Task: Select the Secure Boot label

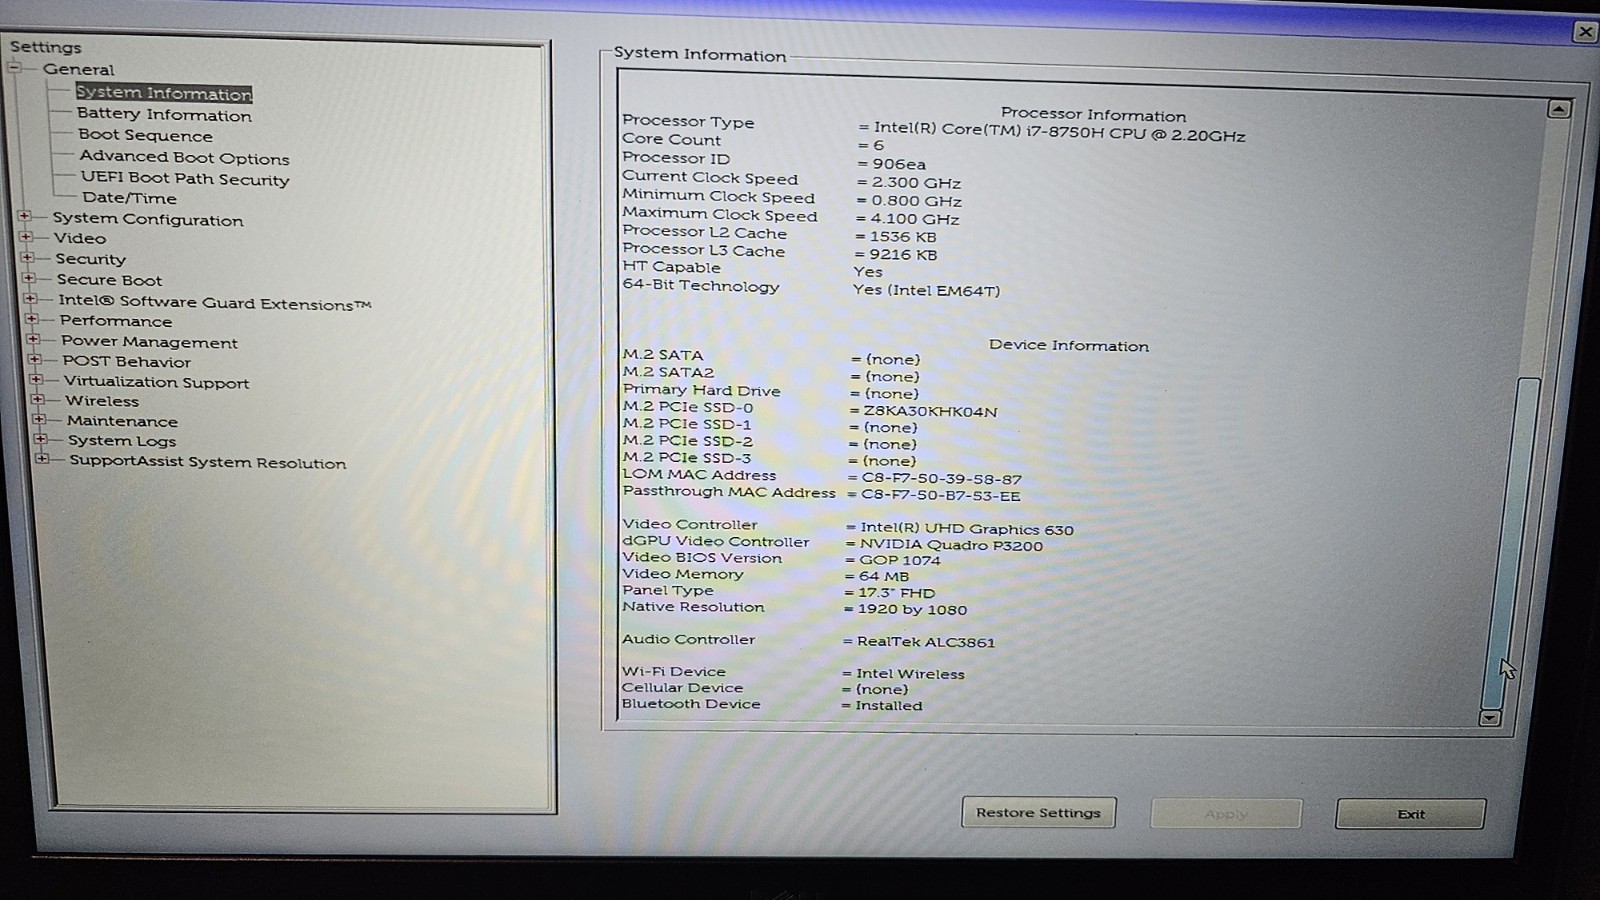Action: 109,280
